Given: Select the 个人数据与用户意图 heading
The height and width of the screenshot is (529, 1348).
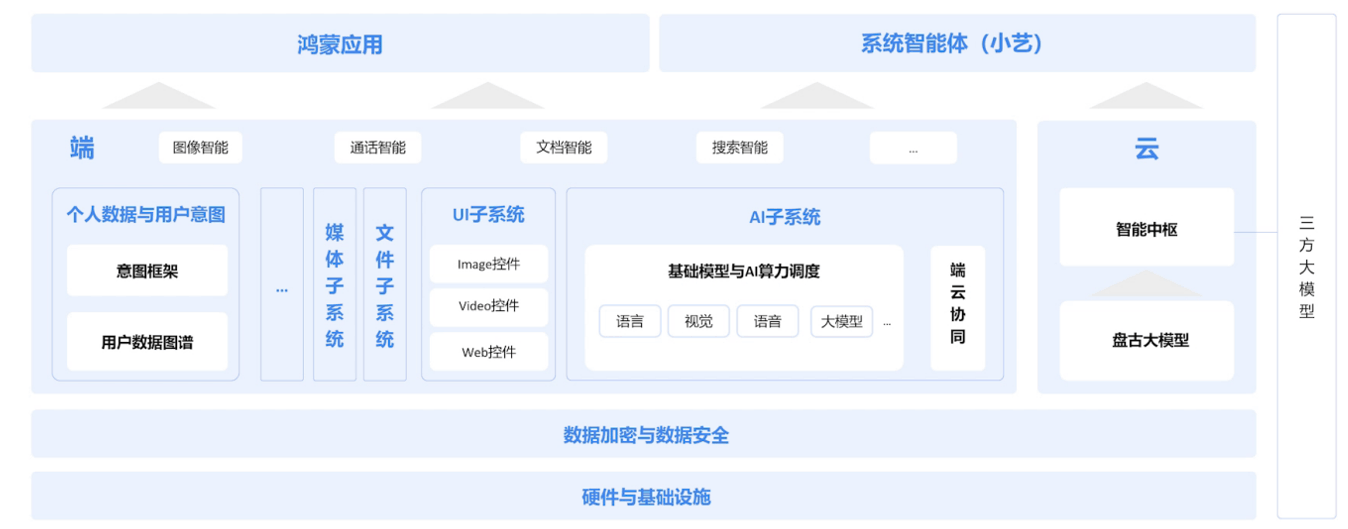Looking at the screenshot, I should coord(146,214).
